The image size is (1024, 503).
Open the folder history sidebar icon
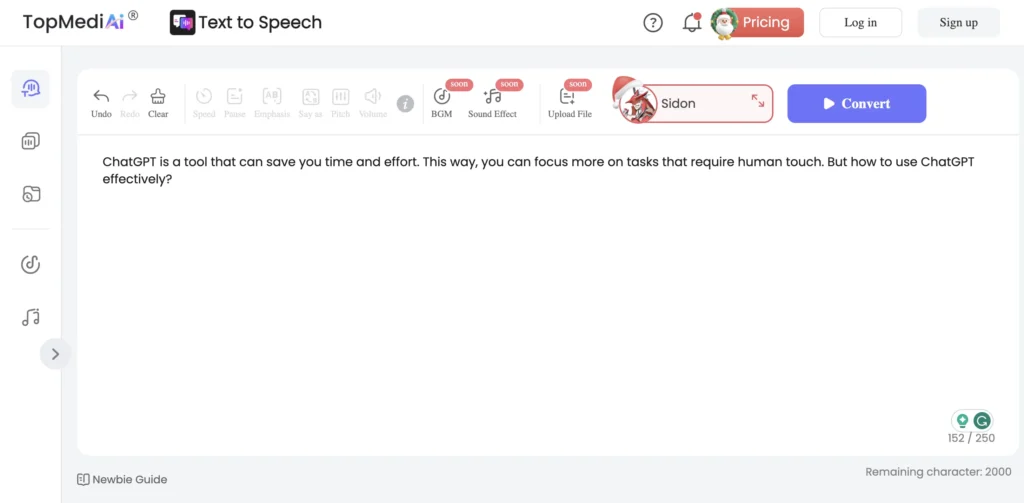click(x=31, y=194)
